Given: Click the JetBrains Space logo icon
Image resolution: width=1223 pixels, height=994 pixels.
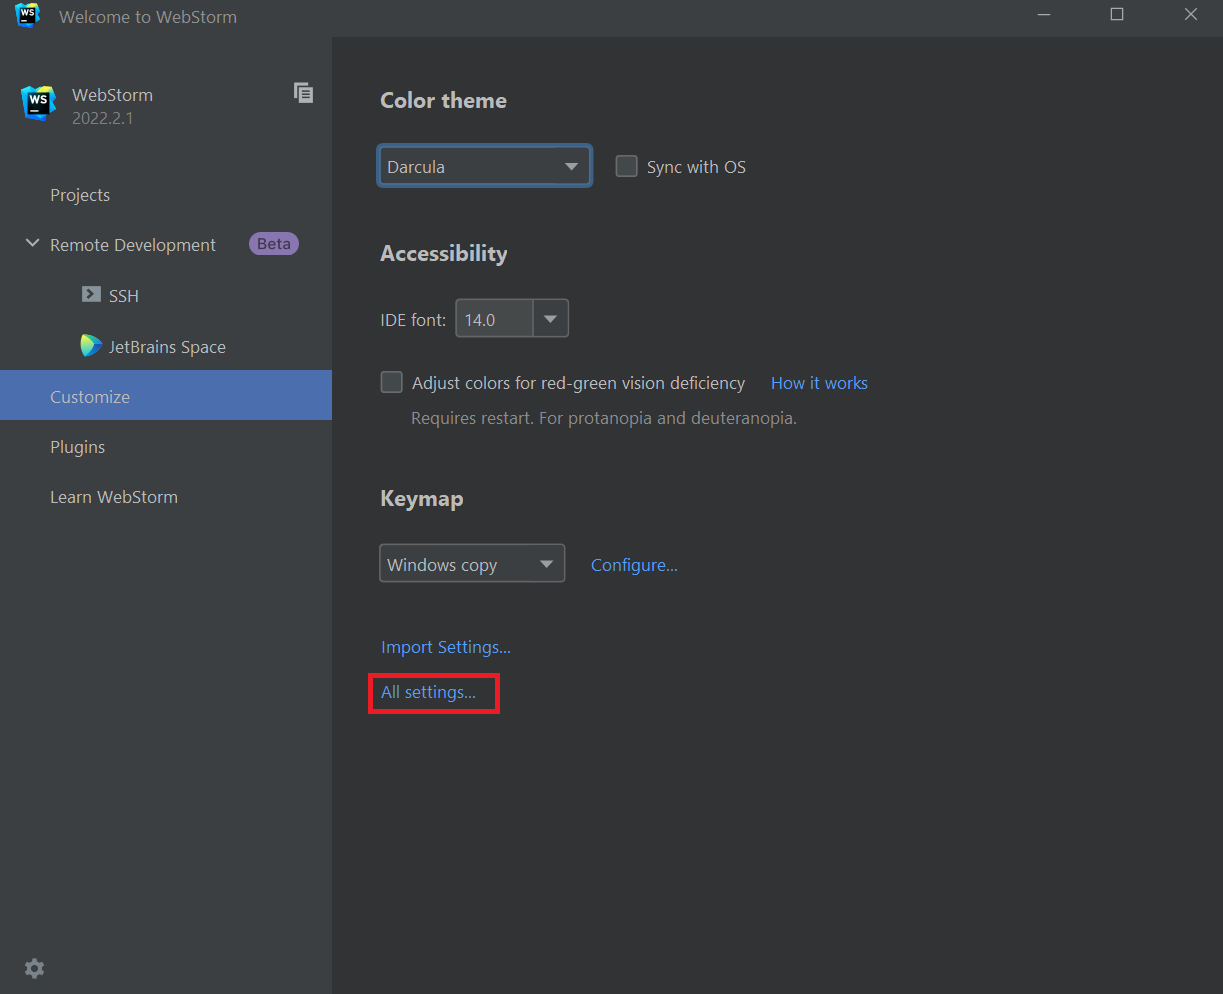Looking at the screenshot, I should pyautogui.click(x=91, y=346).
